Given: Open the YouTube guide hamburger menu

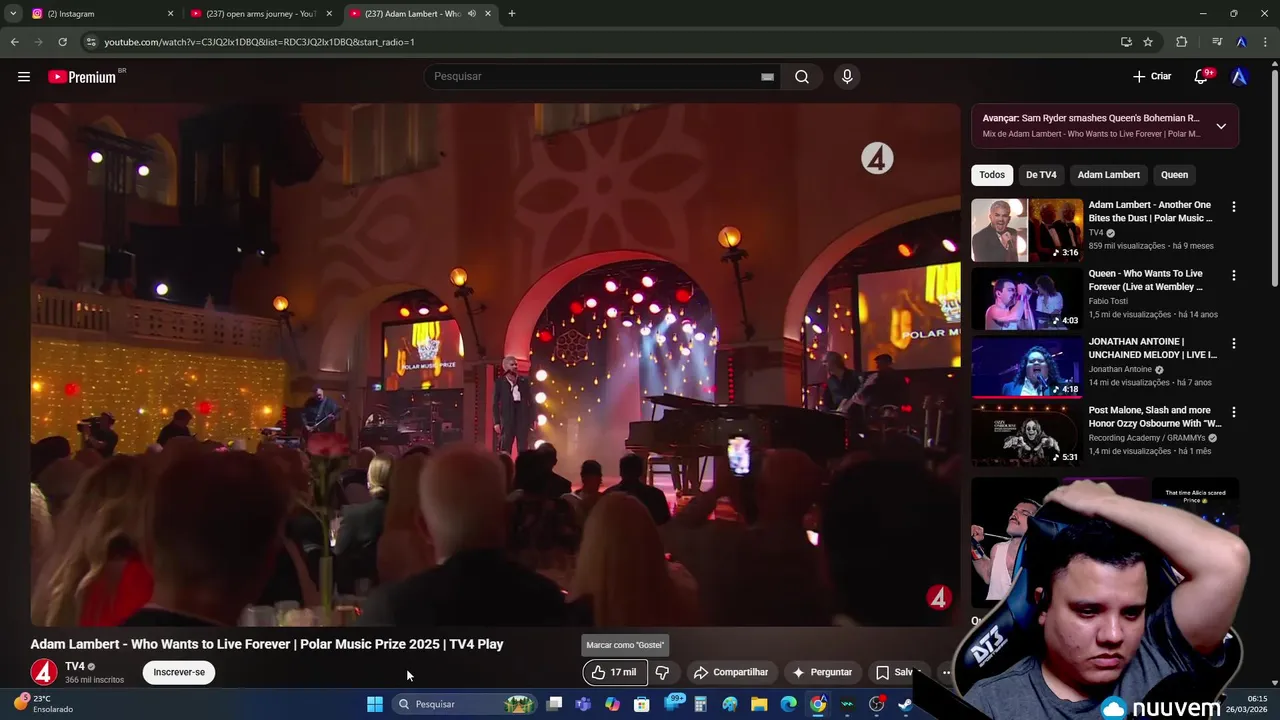Looking at the screenshot, I should 24,77.
